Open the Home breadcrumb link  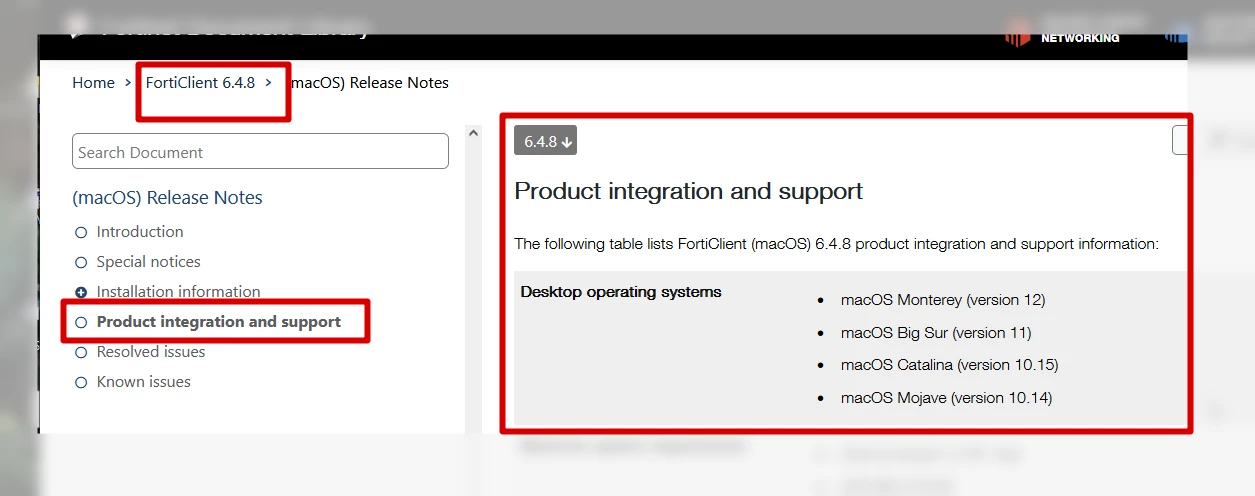click(93, 83)
